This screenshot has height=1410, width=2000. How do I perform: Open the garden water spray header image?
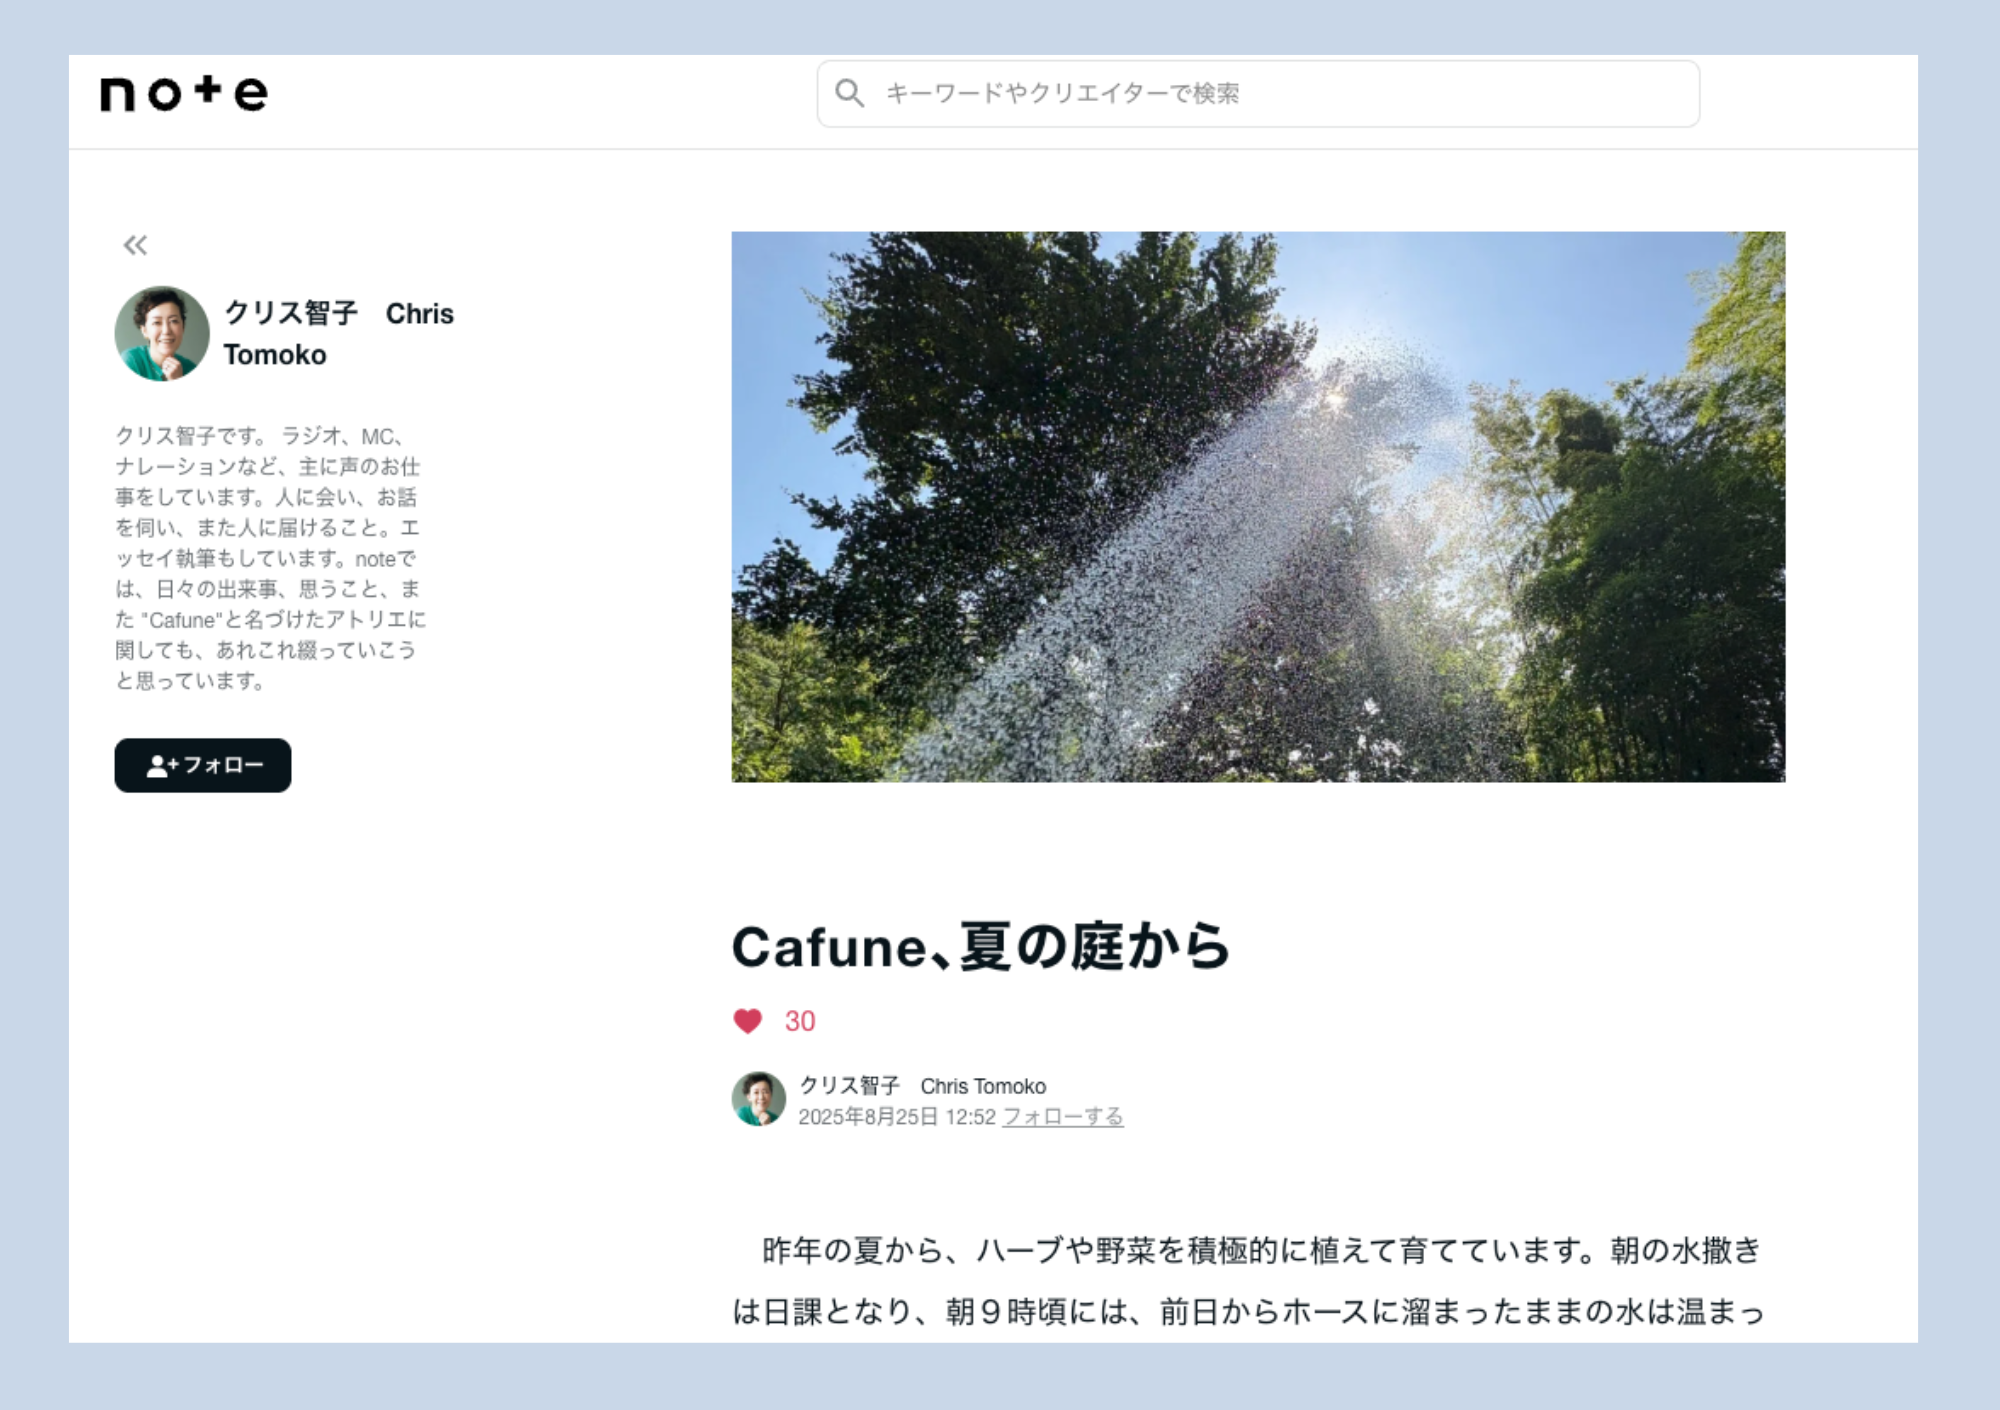[1257, 507]
